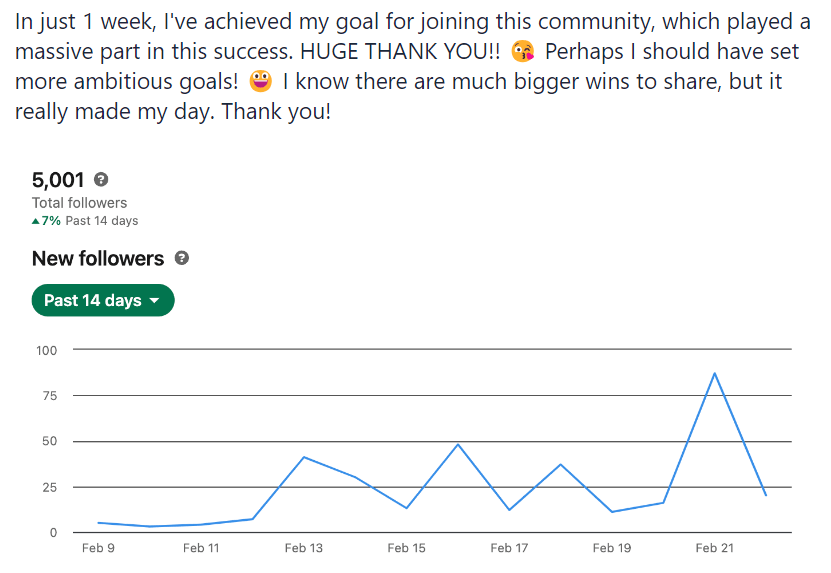Click the Feb 9 x-axis label
This screenshot has width=831, height=573.
tap(98, 548)
